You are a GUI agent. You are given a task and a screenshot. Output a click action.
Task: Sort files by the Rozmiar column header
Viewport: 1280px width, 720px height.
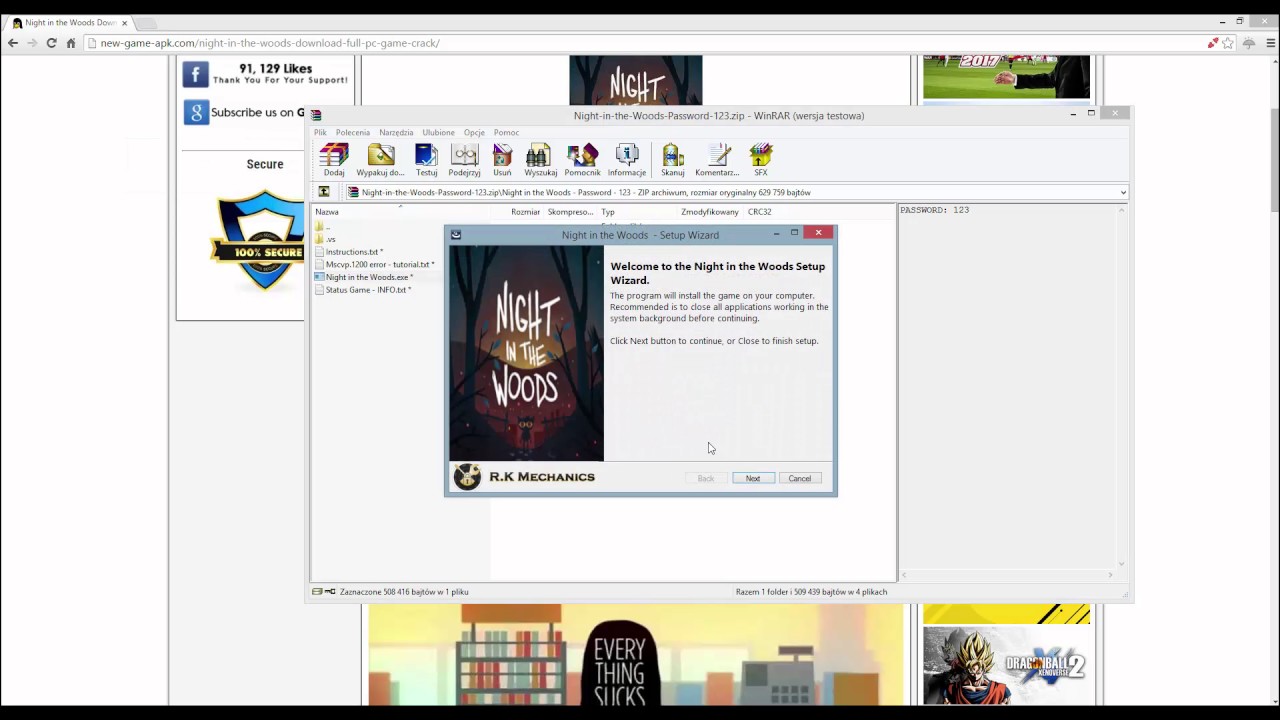(525, 212)
